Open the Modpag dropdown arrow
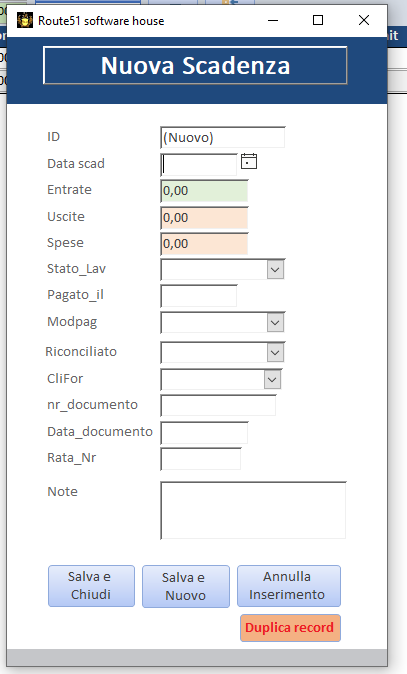Viewport: 407px width, 674px height. tap(275, 323)
